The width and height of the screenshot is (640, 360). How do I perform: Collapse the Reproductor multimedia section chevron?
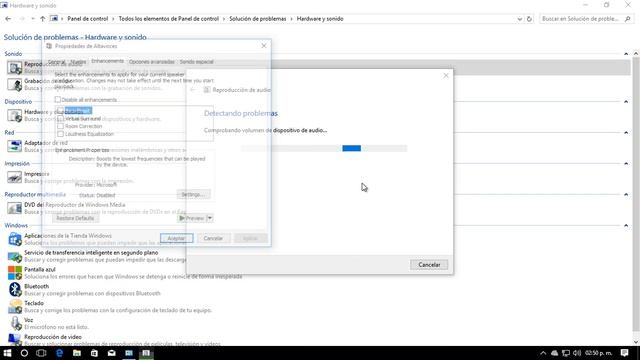(x=626, y=195)
